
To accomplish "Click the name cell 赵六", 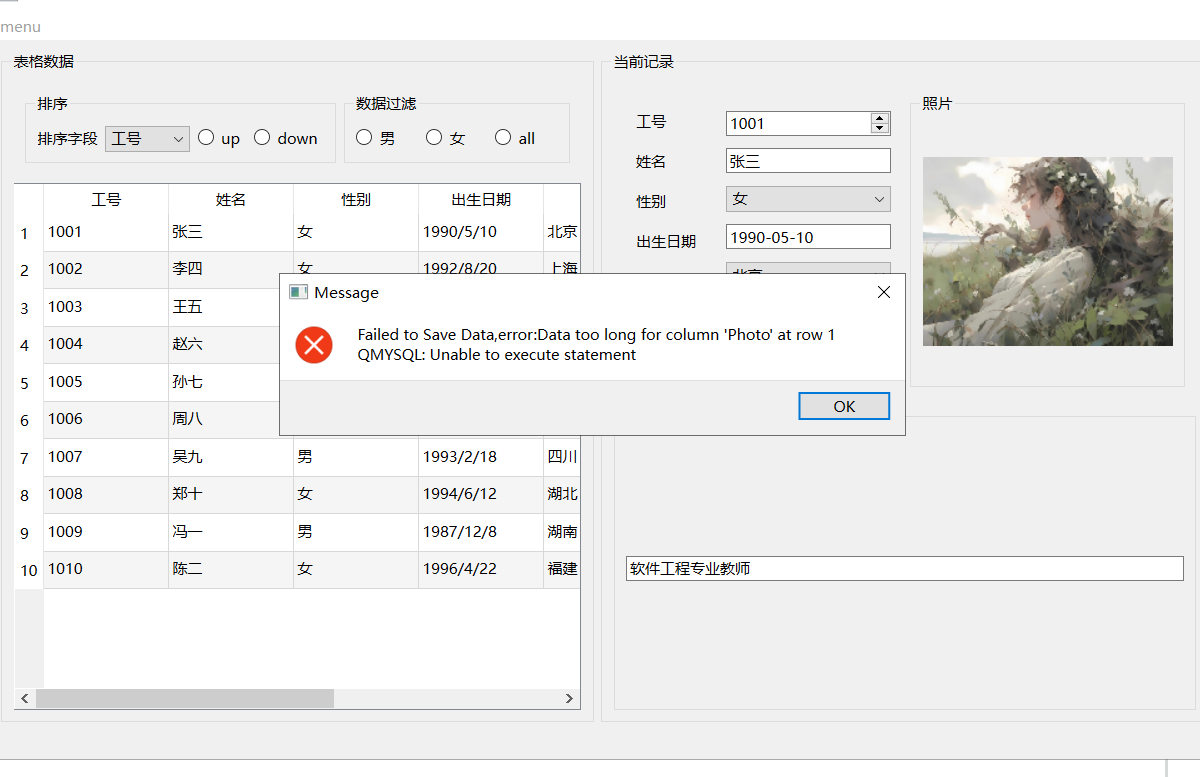I will click(x=224, y=344).
